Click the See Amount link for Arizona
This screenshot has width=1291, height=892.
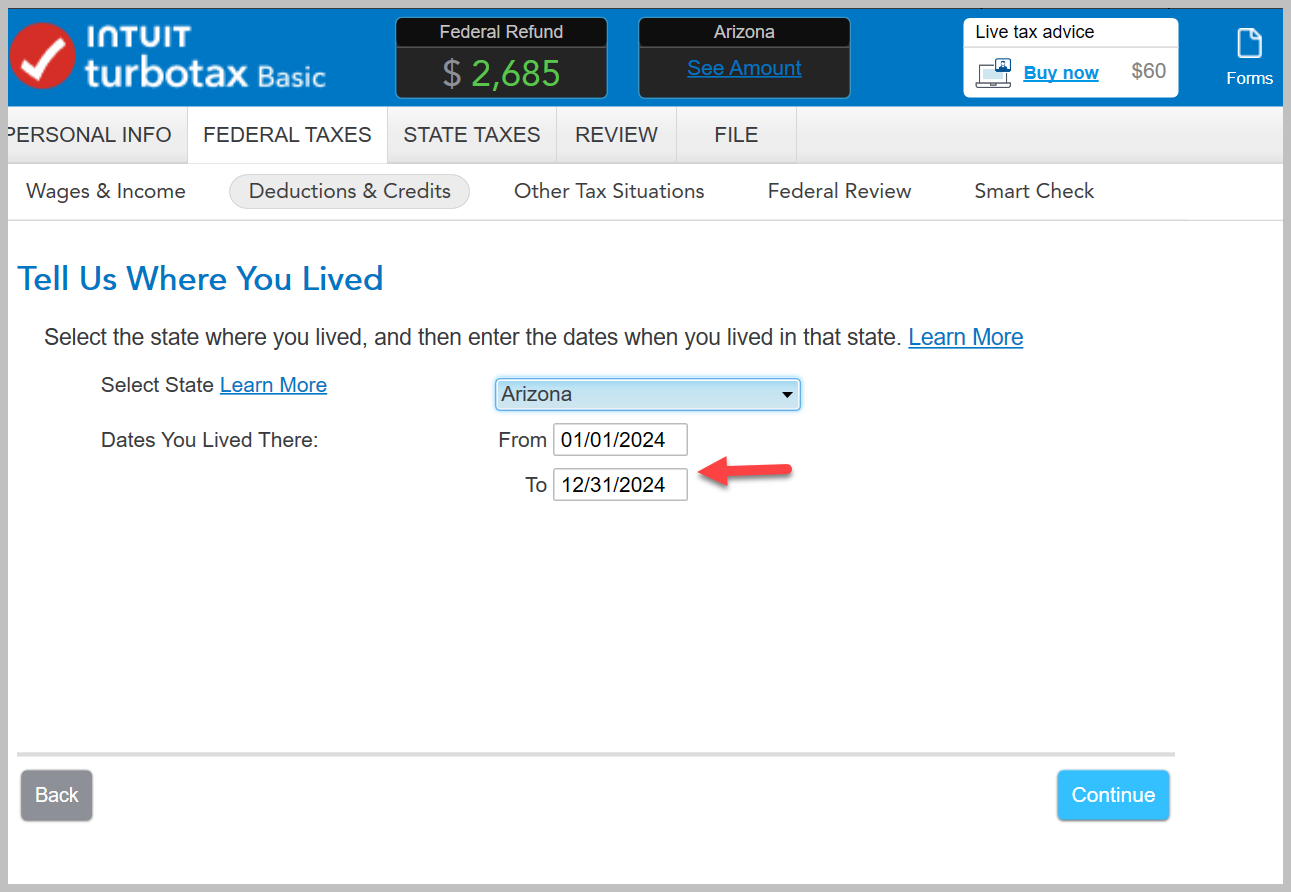744,68
